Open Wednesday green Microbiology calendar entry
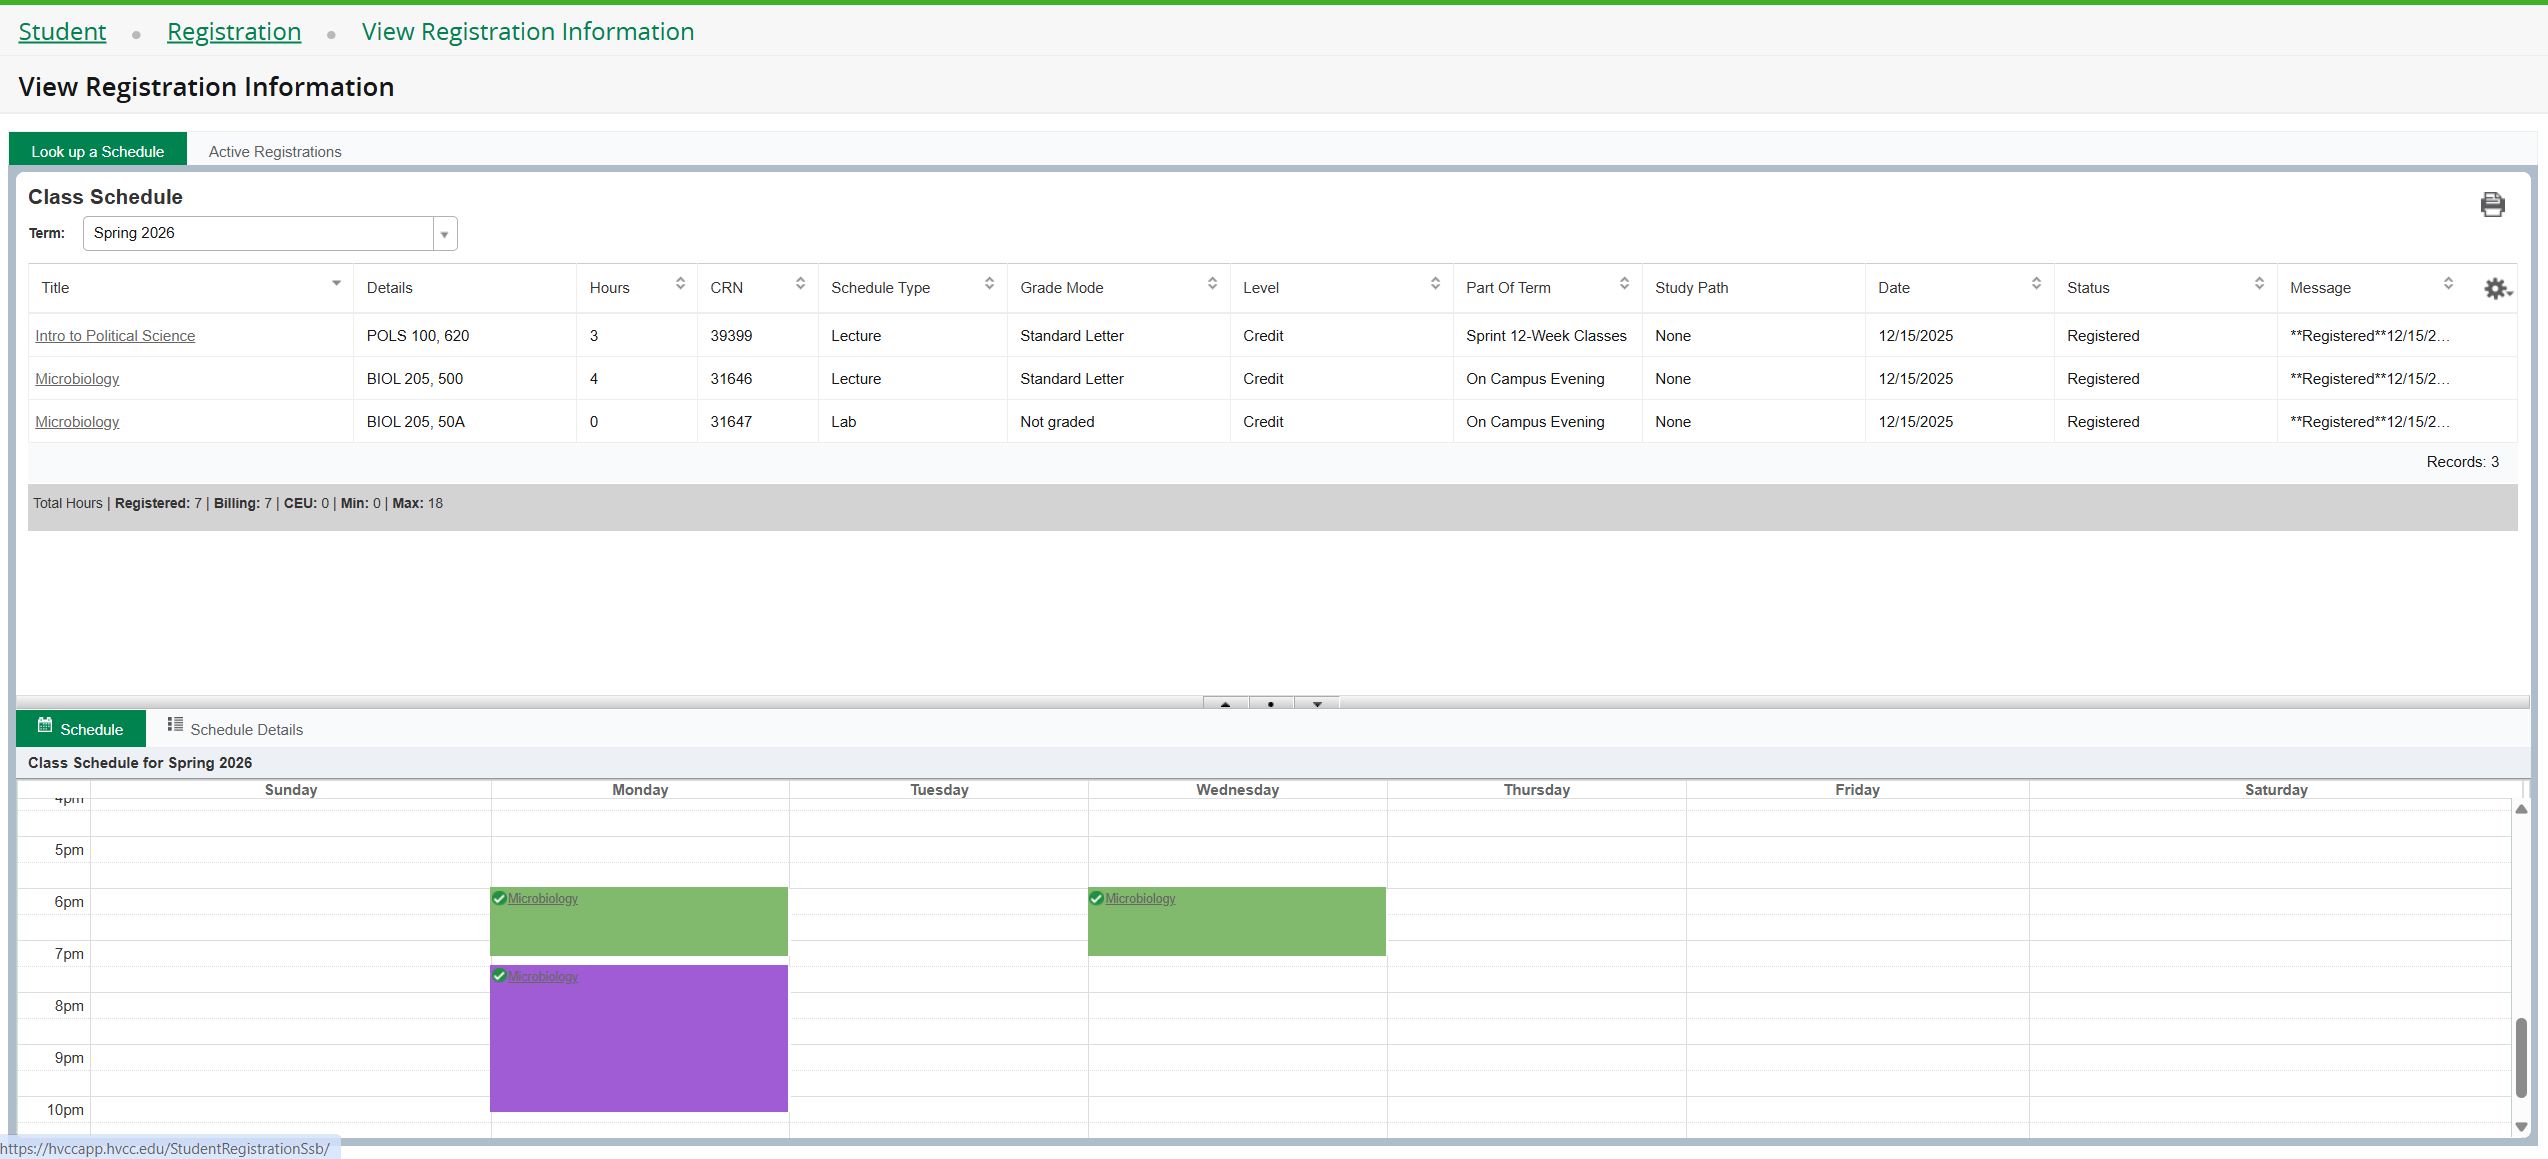 (x=1140, y=899)
